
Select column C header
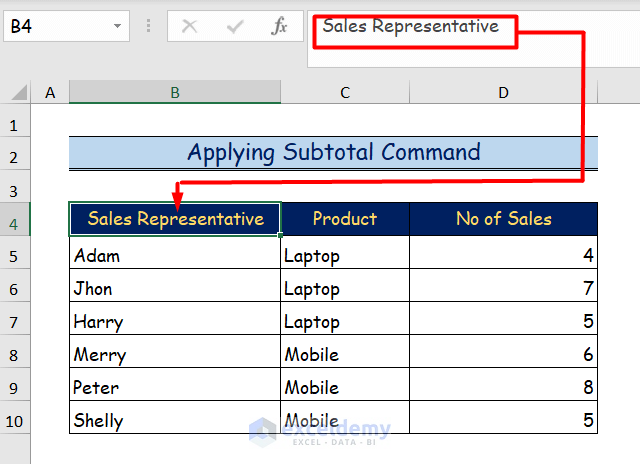coord(345,93)
